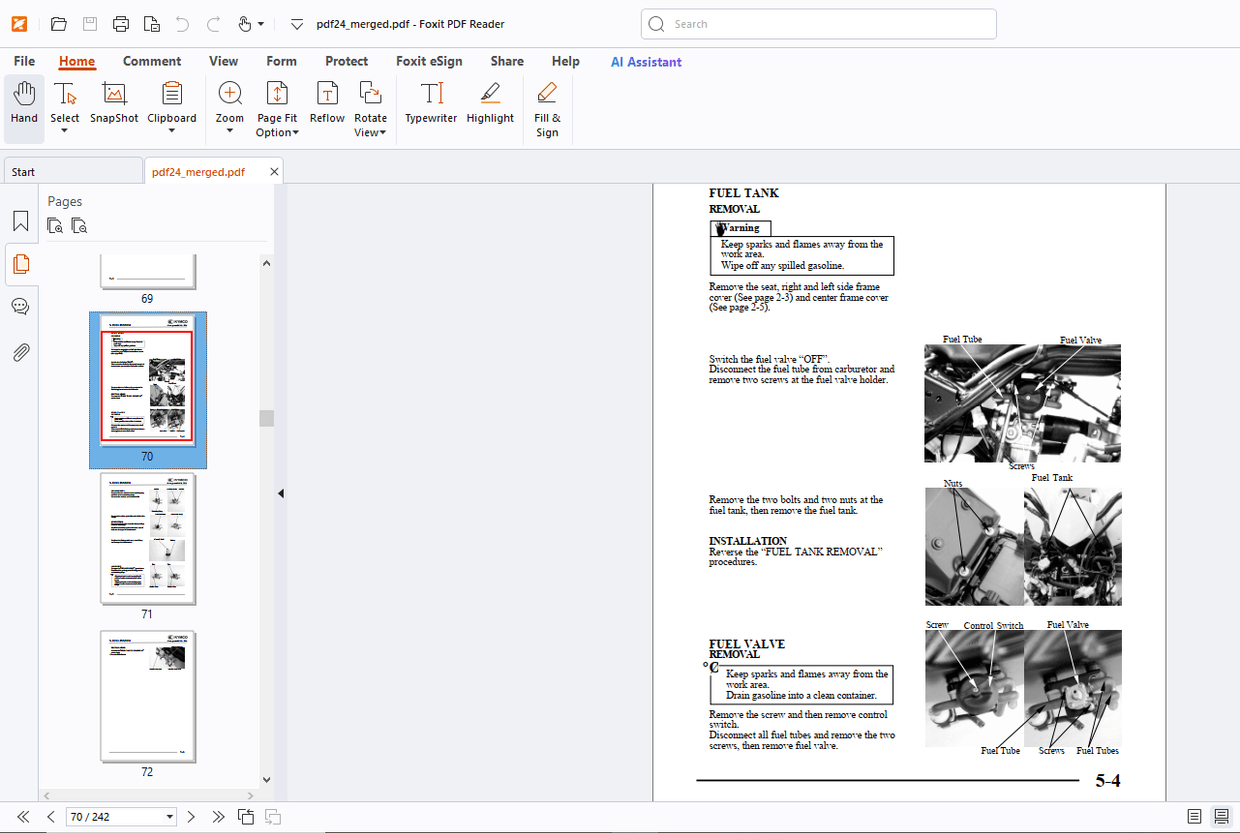1240x833 pixels.
Task: Open the AI Assistant tab
Action: [x=646, y=61]
